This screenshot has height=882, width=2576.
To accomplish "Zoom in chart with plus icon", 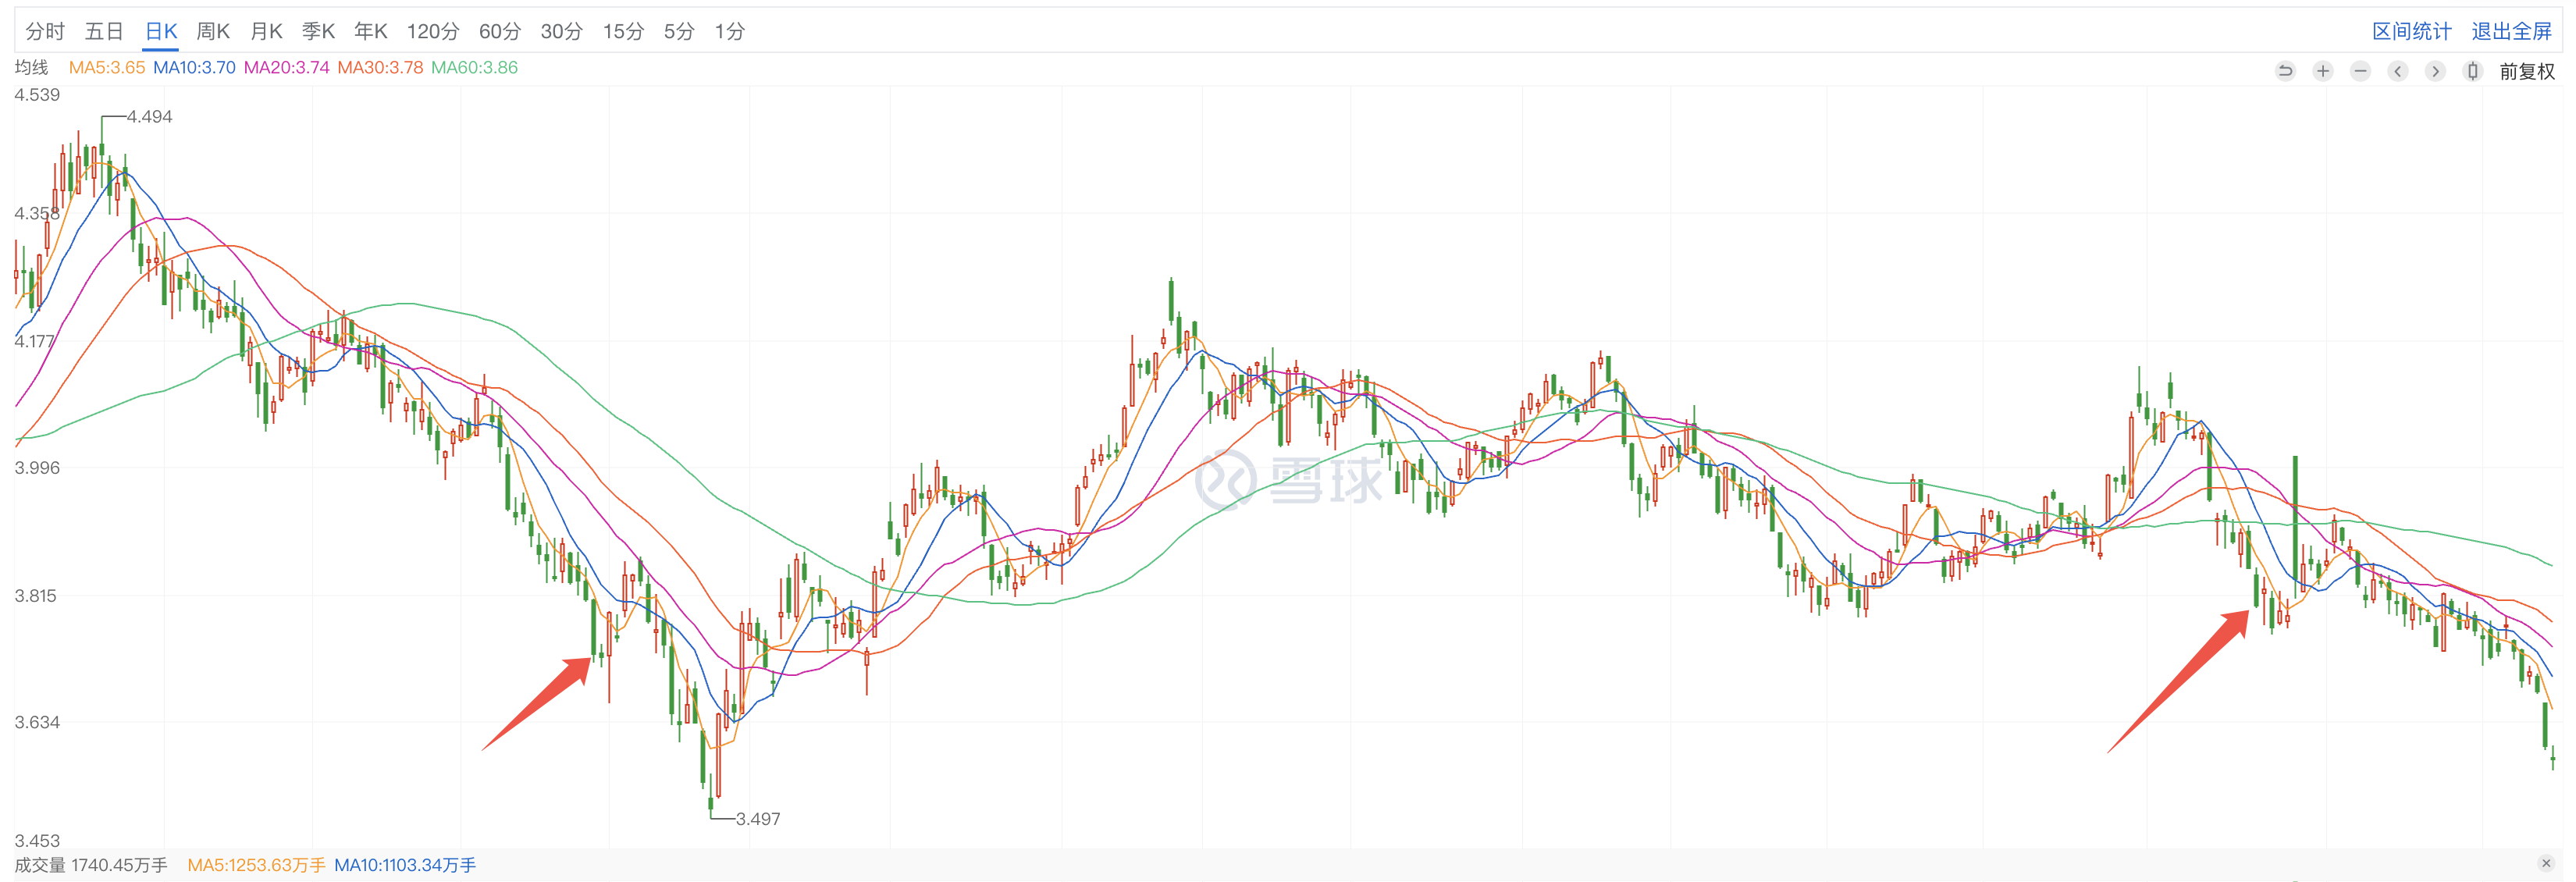I will coord(2323,71).
